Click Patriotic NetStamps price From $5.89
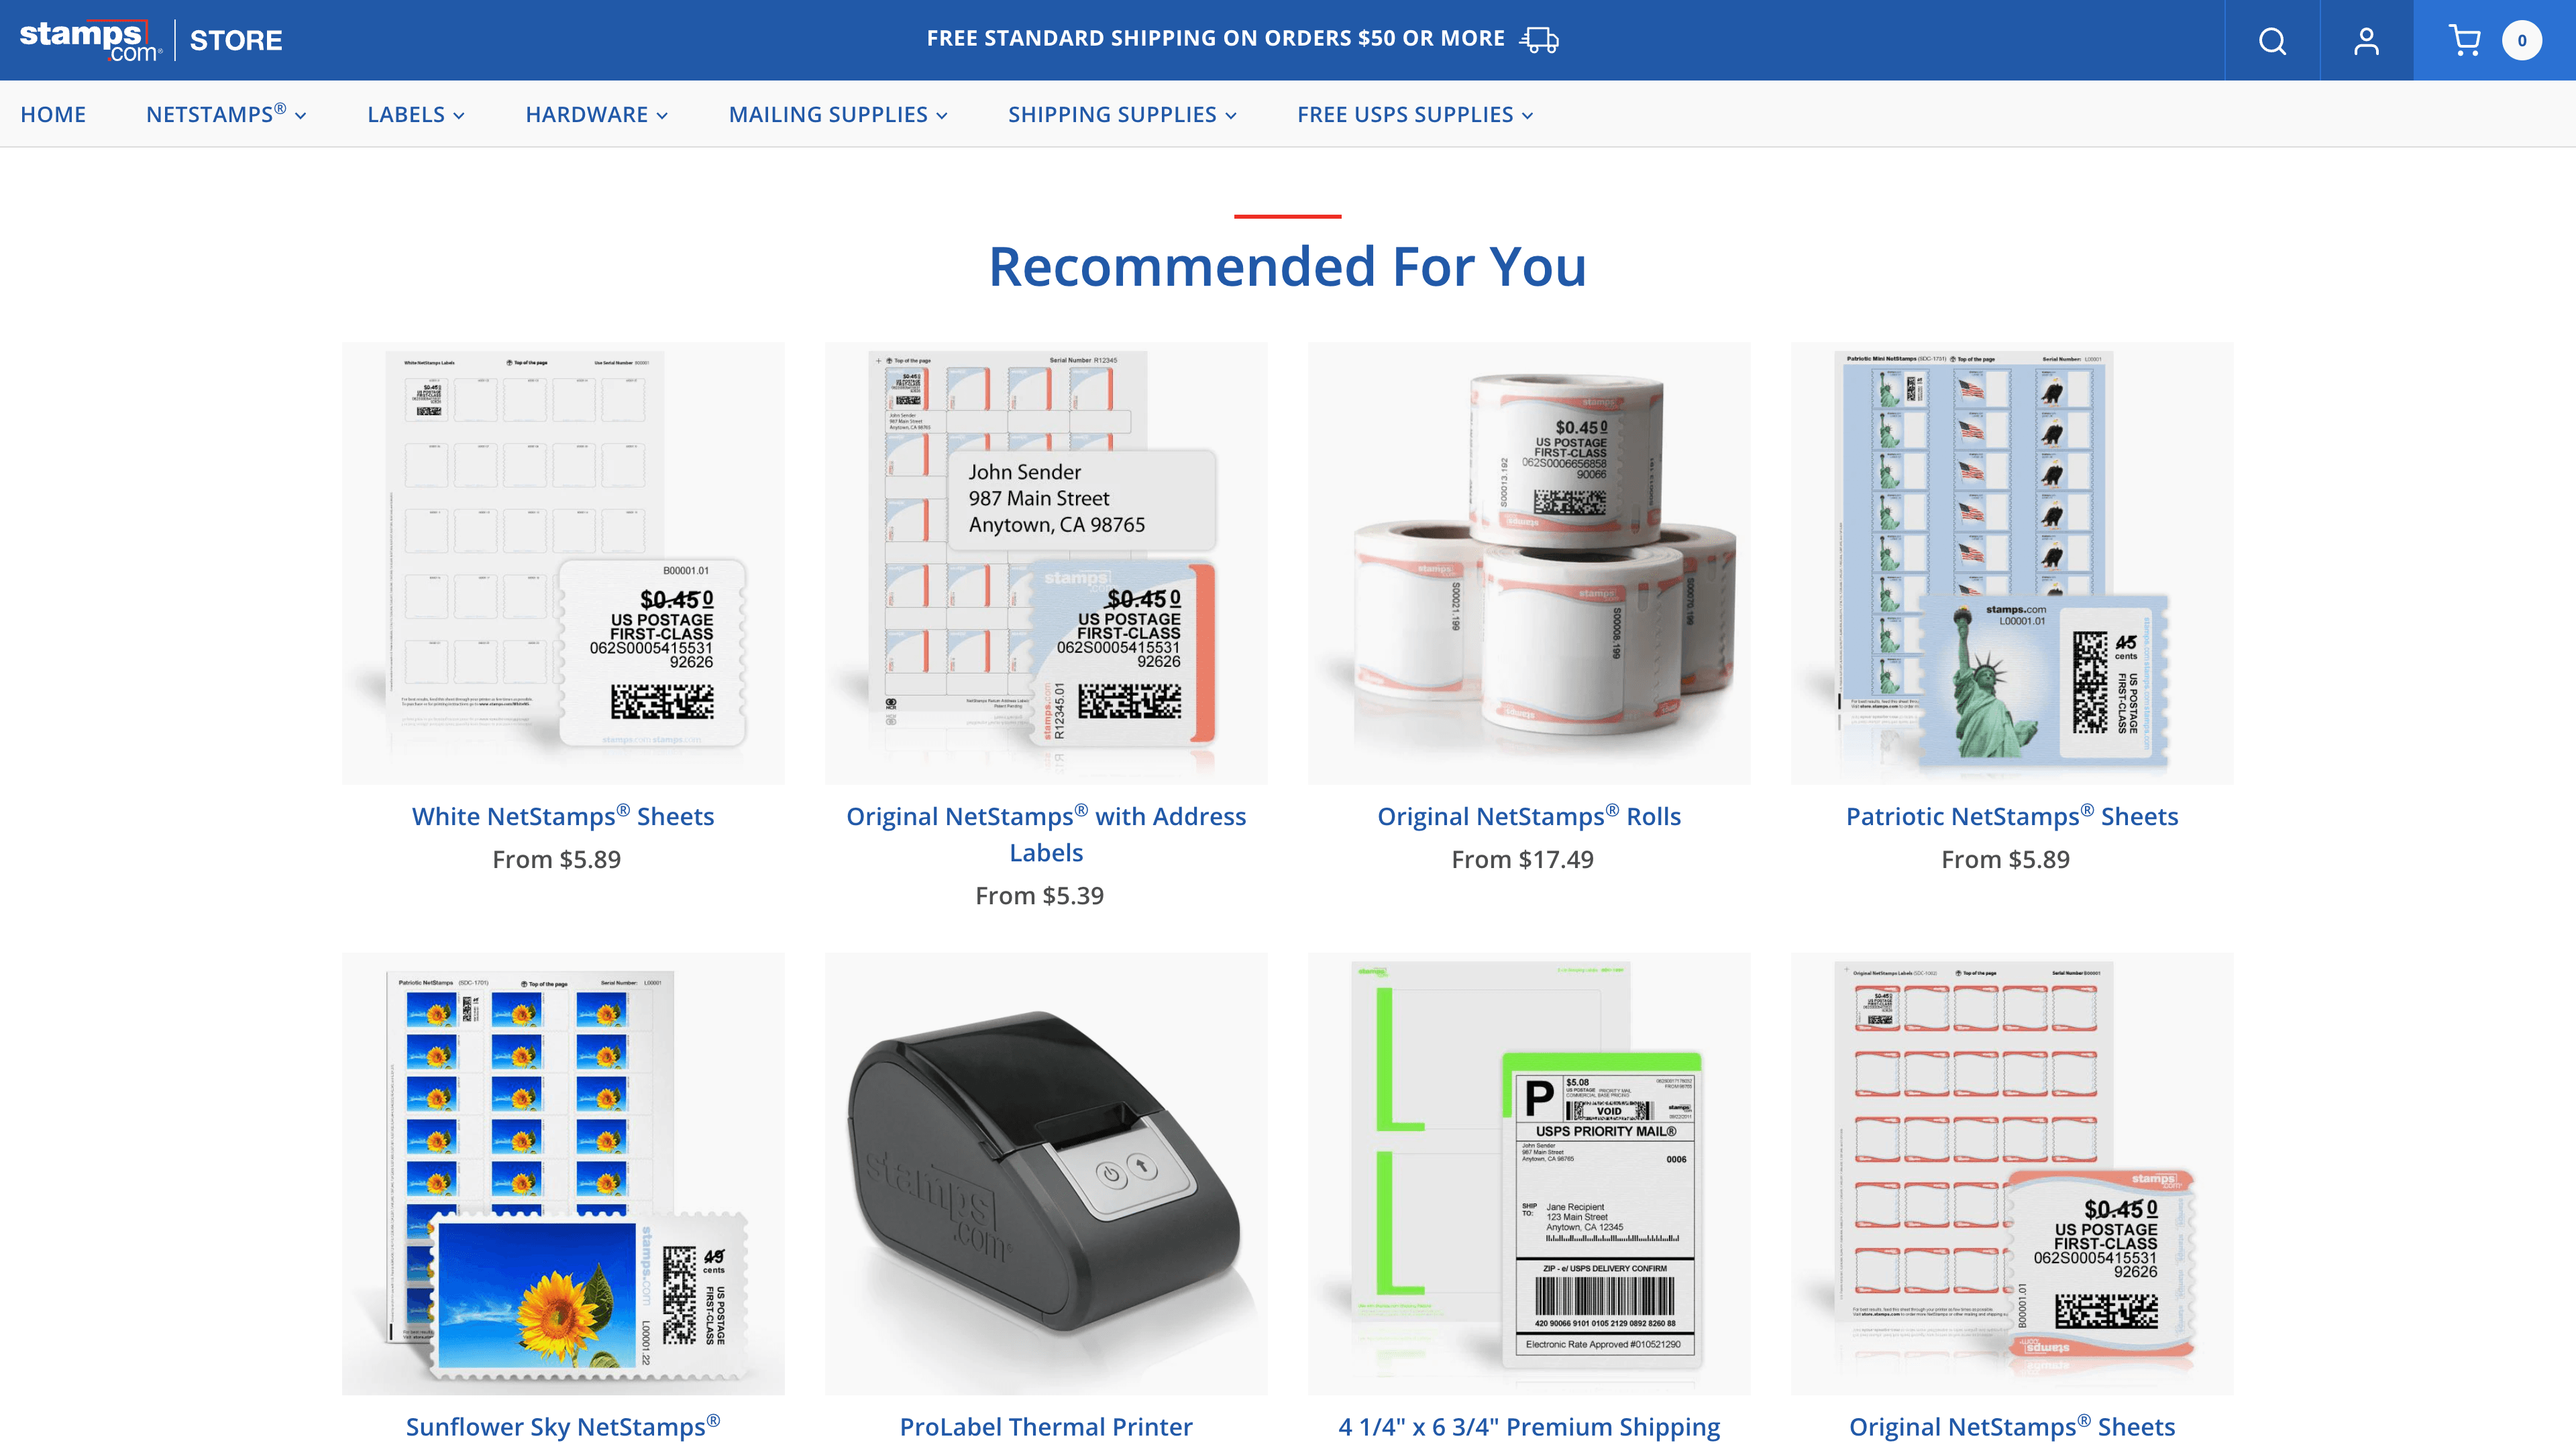This screenshot has height=1449, width=2576. [x=2006, y=859]
